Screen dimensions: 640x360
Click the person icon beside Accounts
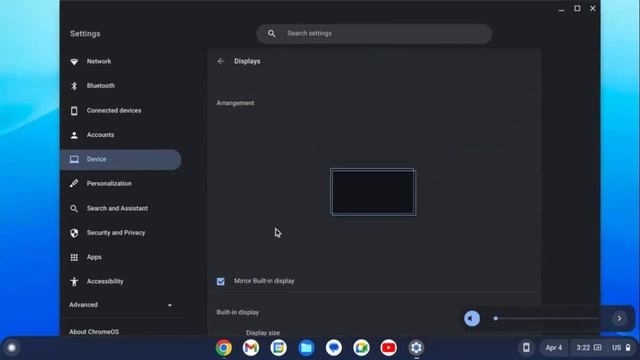[74, 135]
